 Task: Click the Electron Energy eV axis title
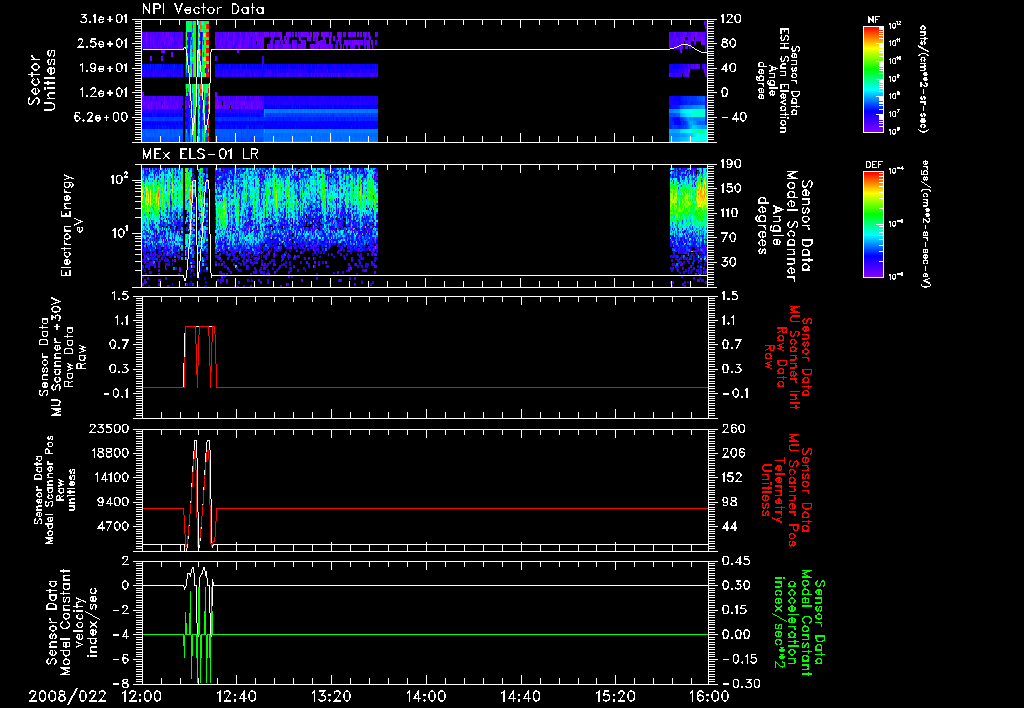pyautogui.click(x=72, y=225)
